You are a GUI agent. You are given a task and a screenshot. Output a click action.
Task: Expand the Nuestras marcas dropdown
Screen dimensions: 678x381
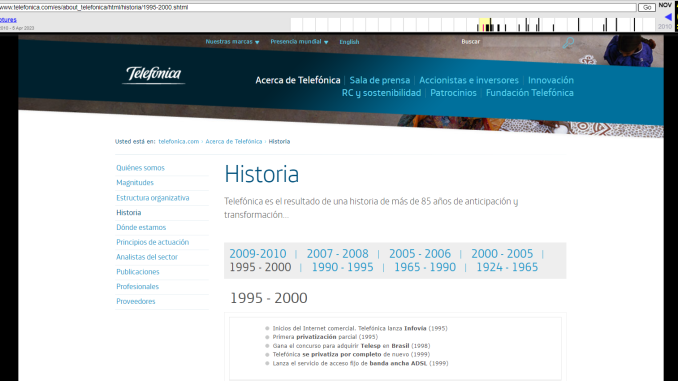232,42
